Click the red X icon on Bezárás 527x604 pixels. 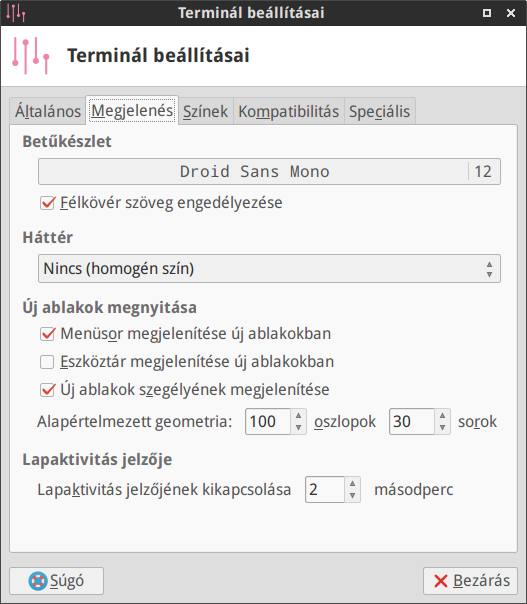tap(441, 581)
